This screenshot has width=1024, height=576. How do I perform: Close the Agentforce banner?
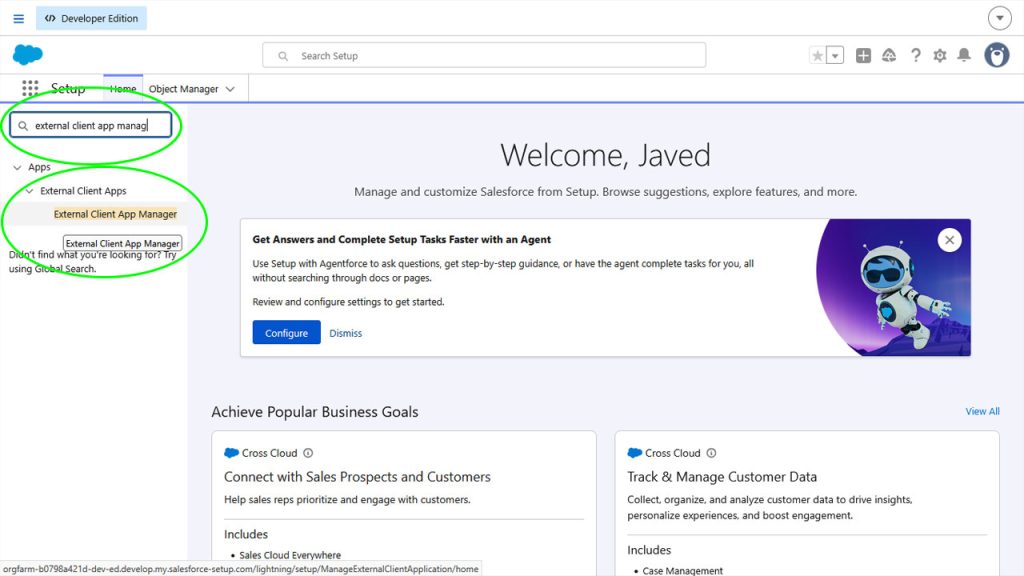[950, 240]
